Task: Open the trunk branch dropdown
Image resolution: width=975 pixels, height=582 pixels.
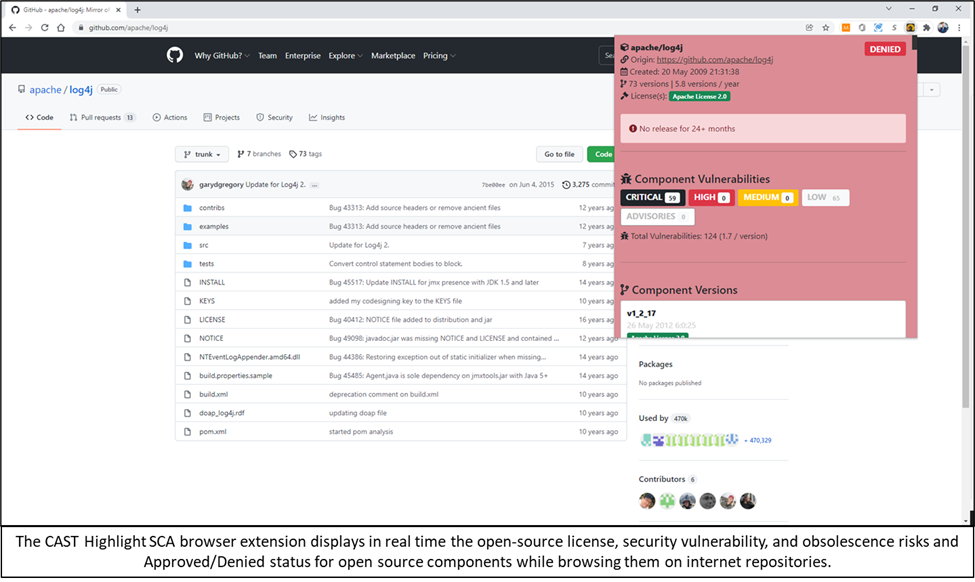Action: pyautogui.click(x=201, y=154)
